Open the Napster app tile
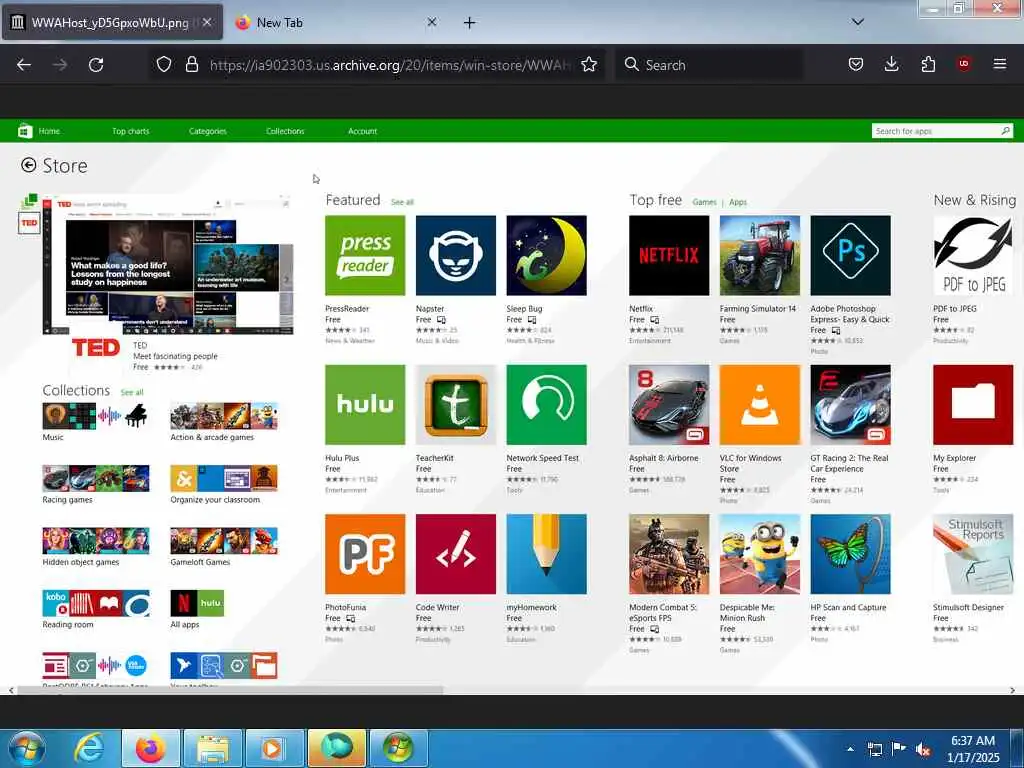This screenshot has height=768, width=1024. (455, 255)
